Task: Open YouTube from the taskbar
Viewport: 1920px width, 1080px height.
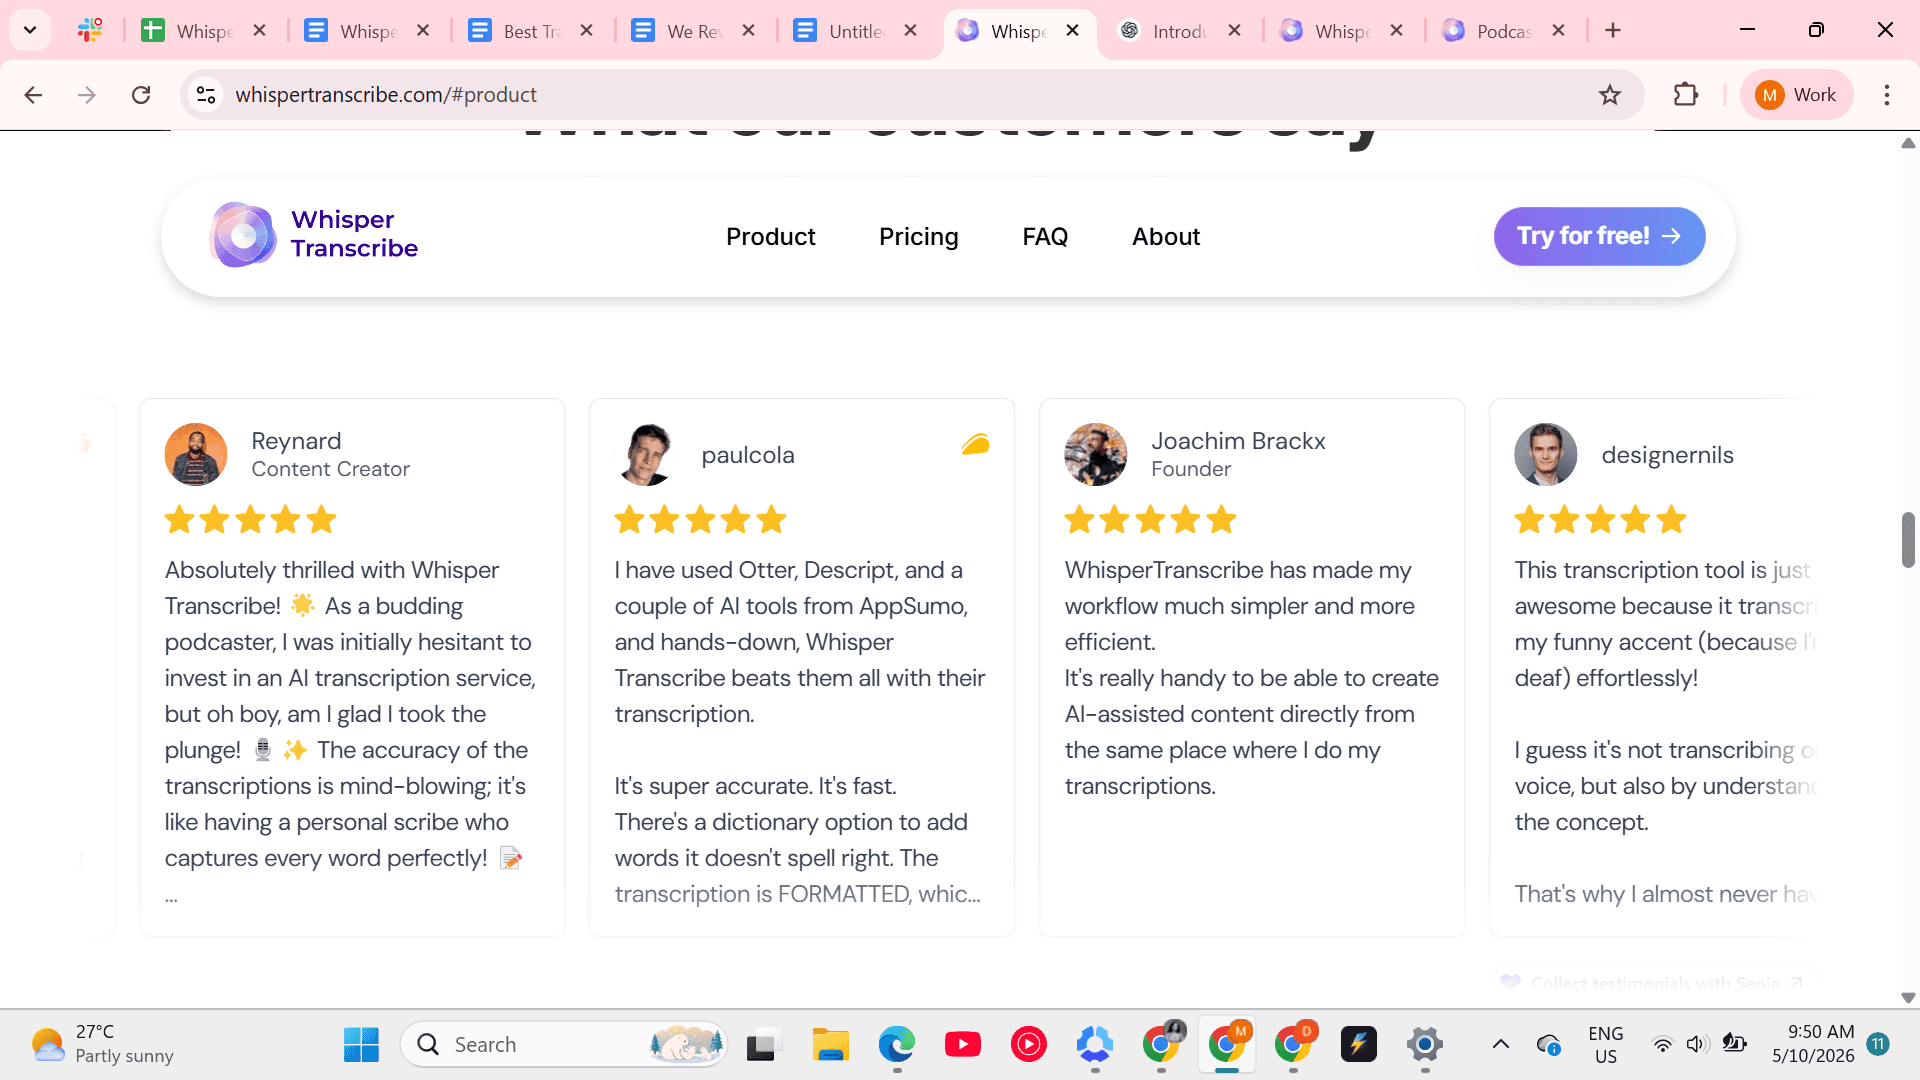Action: pos(962,1044)
